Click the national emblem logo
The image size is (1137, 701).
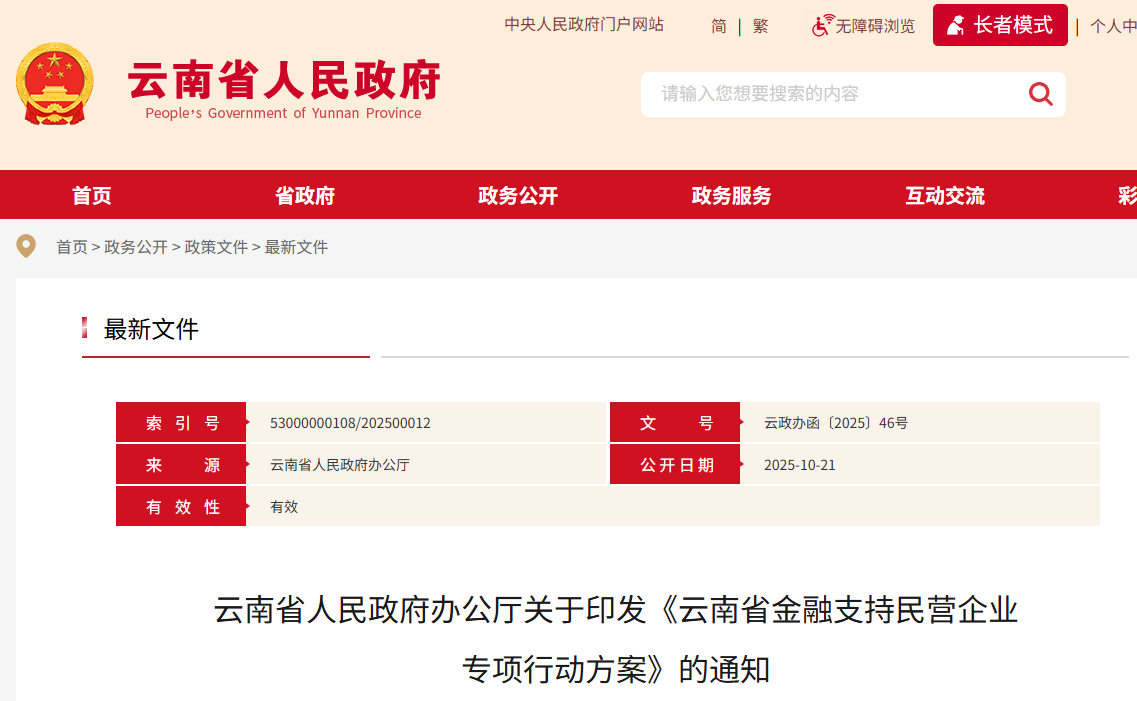click(55, 84)
